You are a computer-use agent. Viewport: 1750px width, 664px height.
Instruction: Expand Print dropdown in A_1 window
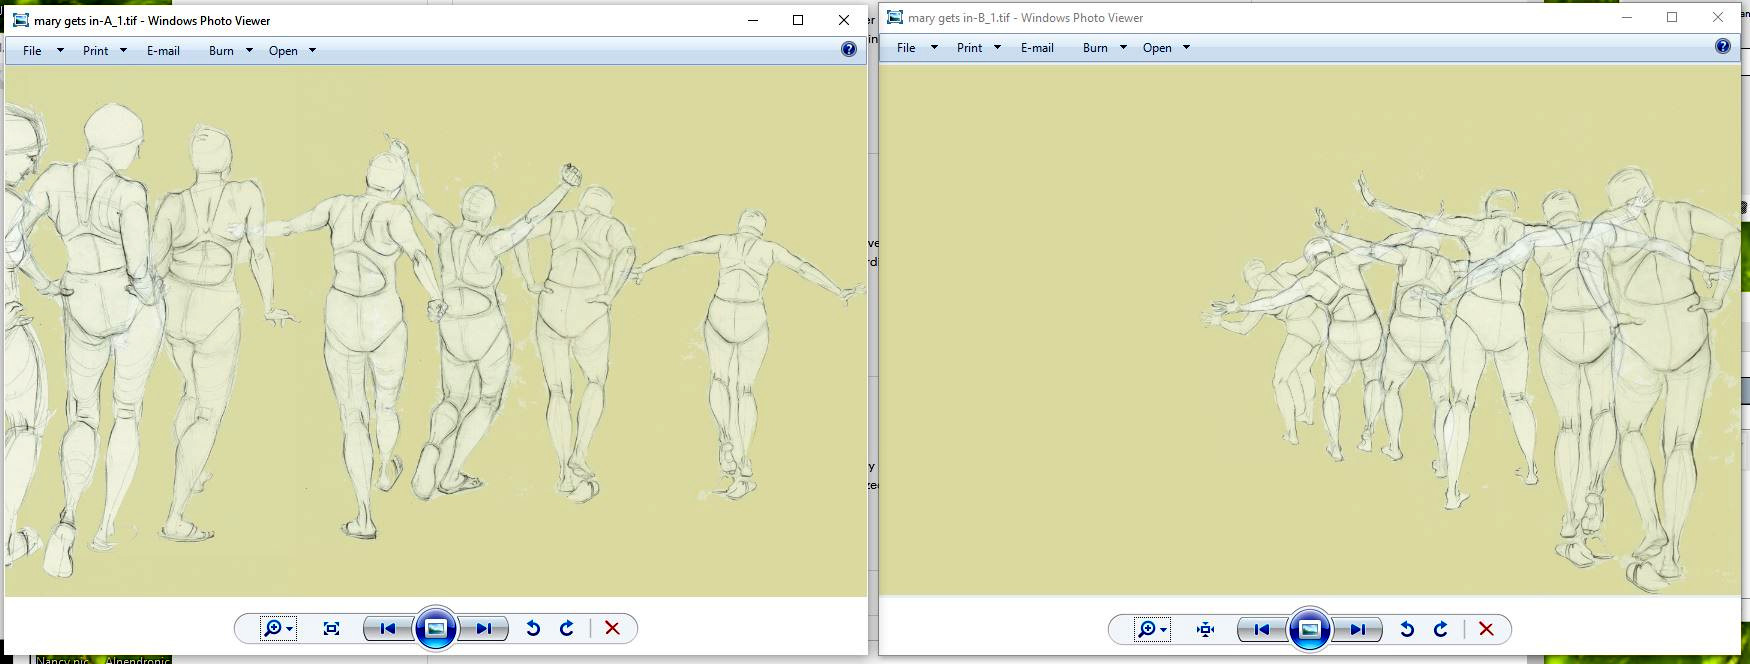104,51
